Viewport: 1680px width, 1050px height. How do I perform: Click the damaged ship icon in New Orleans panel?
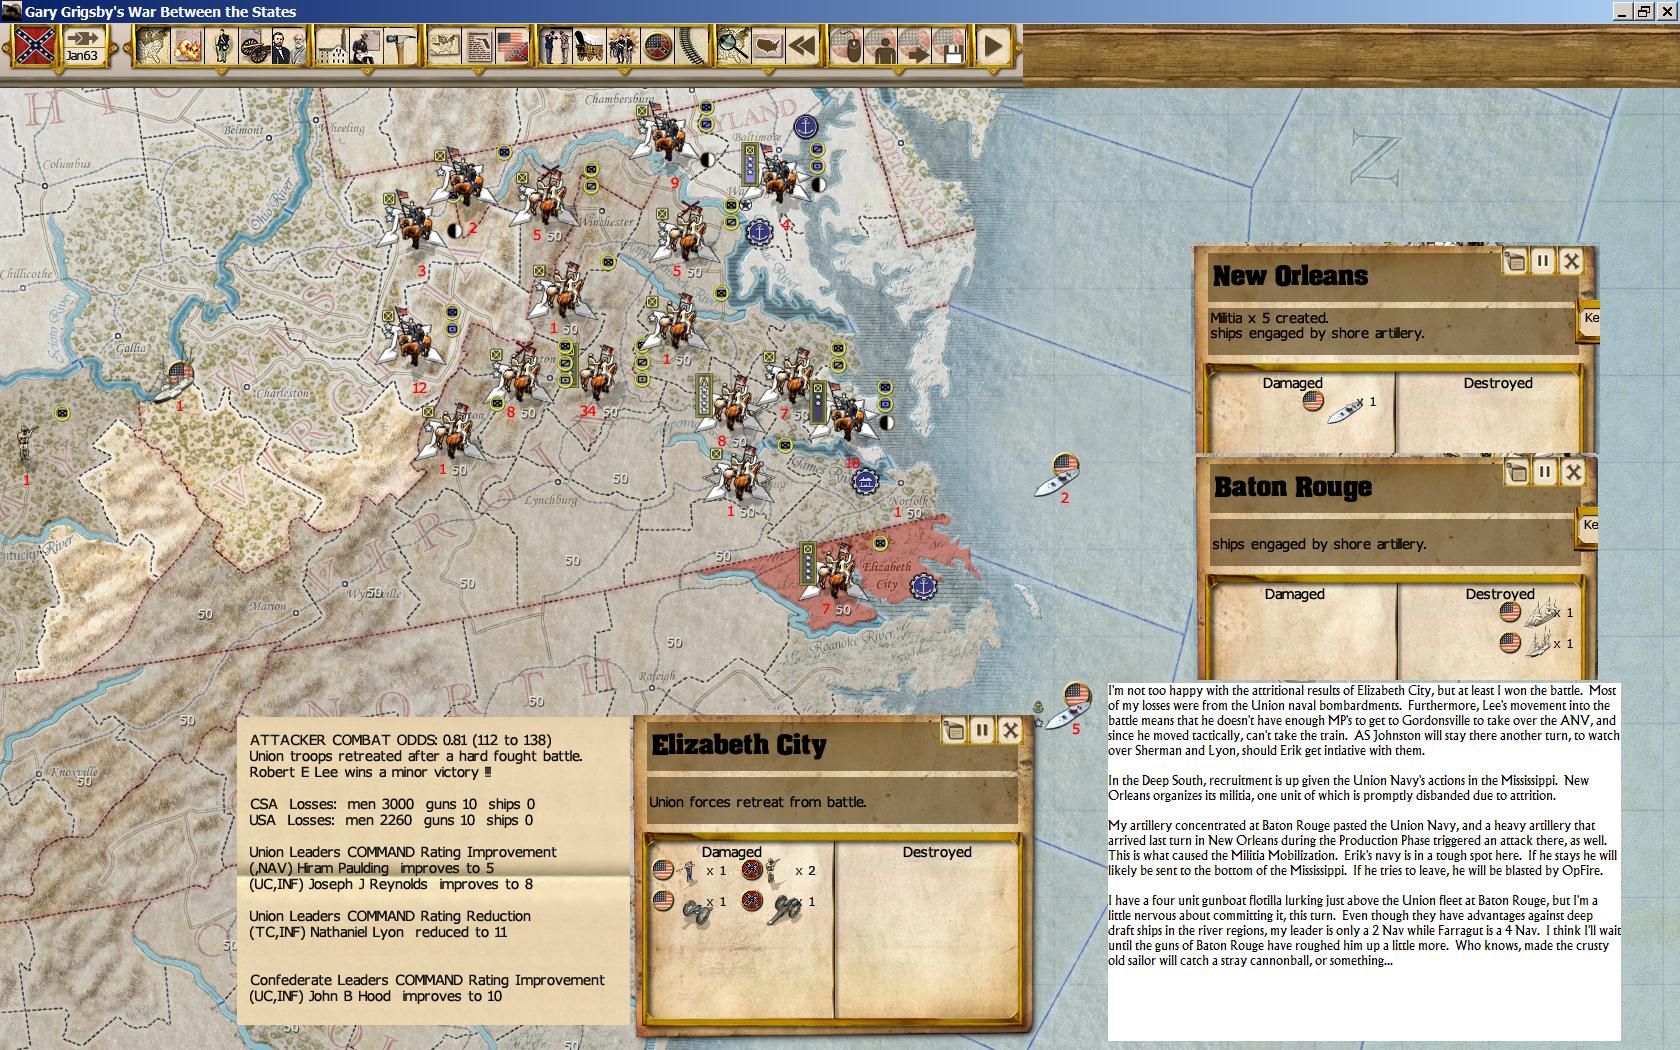point(1345,407)
